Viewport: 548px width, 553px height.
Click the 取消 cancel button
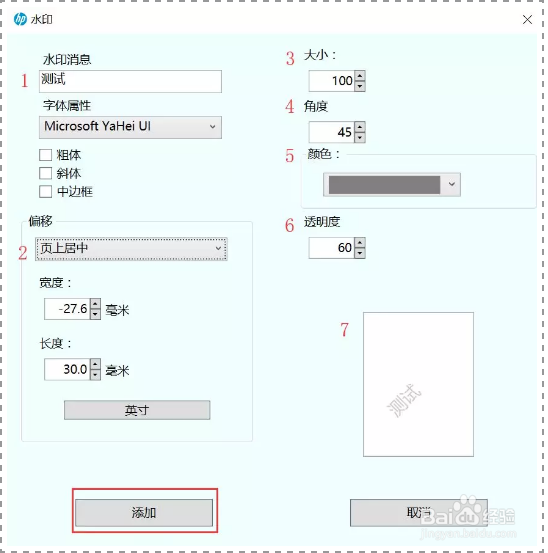pyautogui.click(x=419, y=512)
